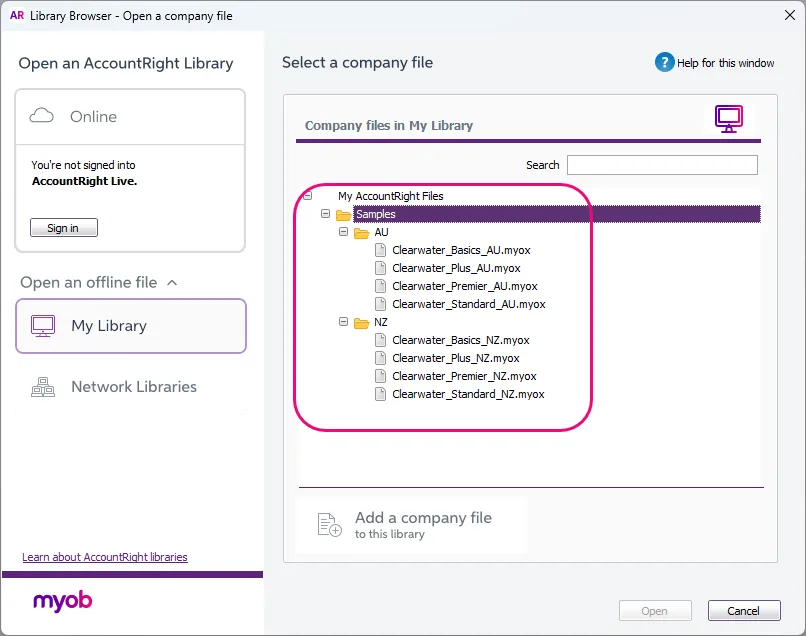Click the Cancel button
This screenshot has height=636, width=806.
tap(744, 611)
